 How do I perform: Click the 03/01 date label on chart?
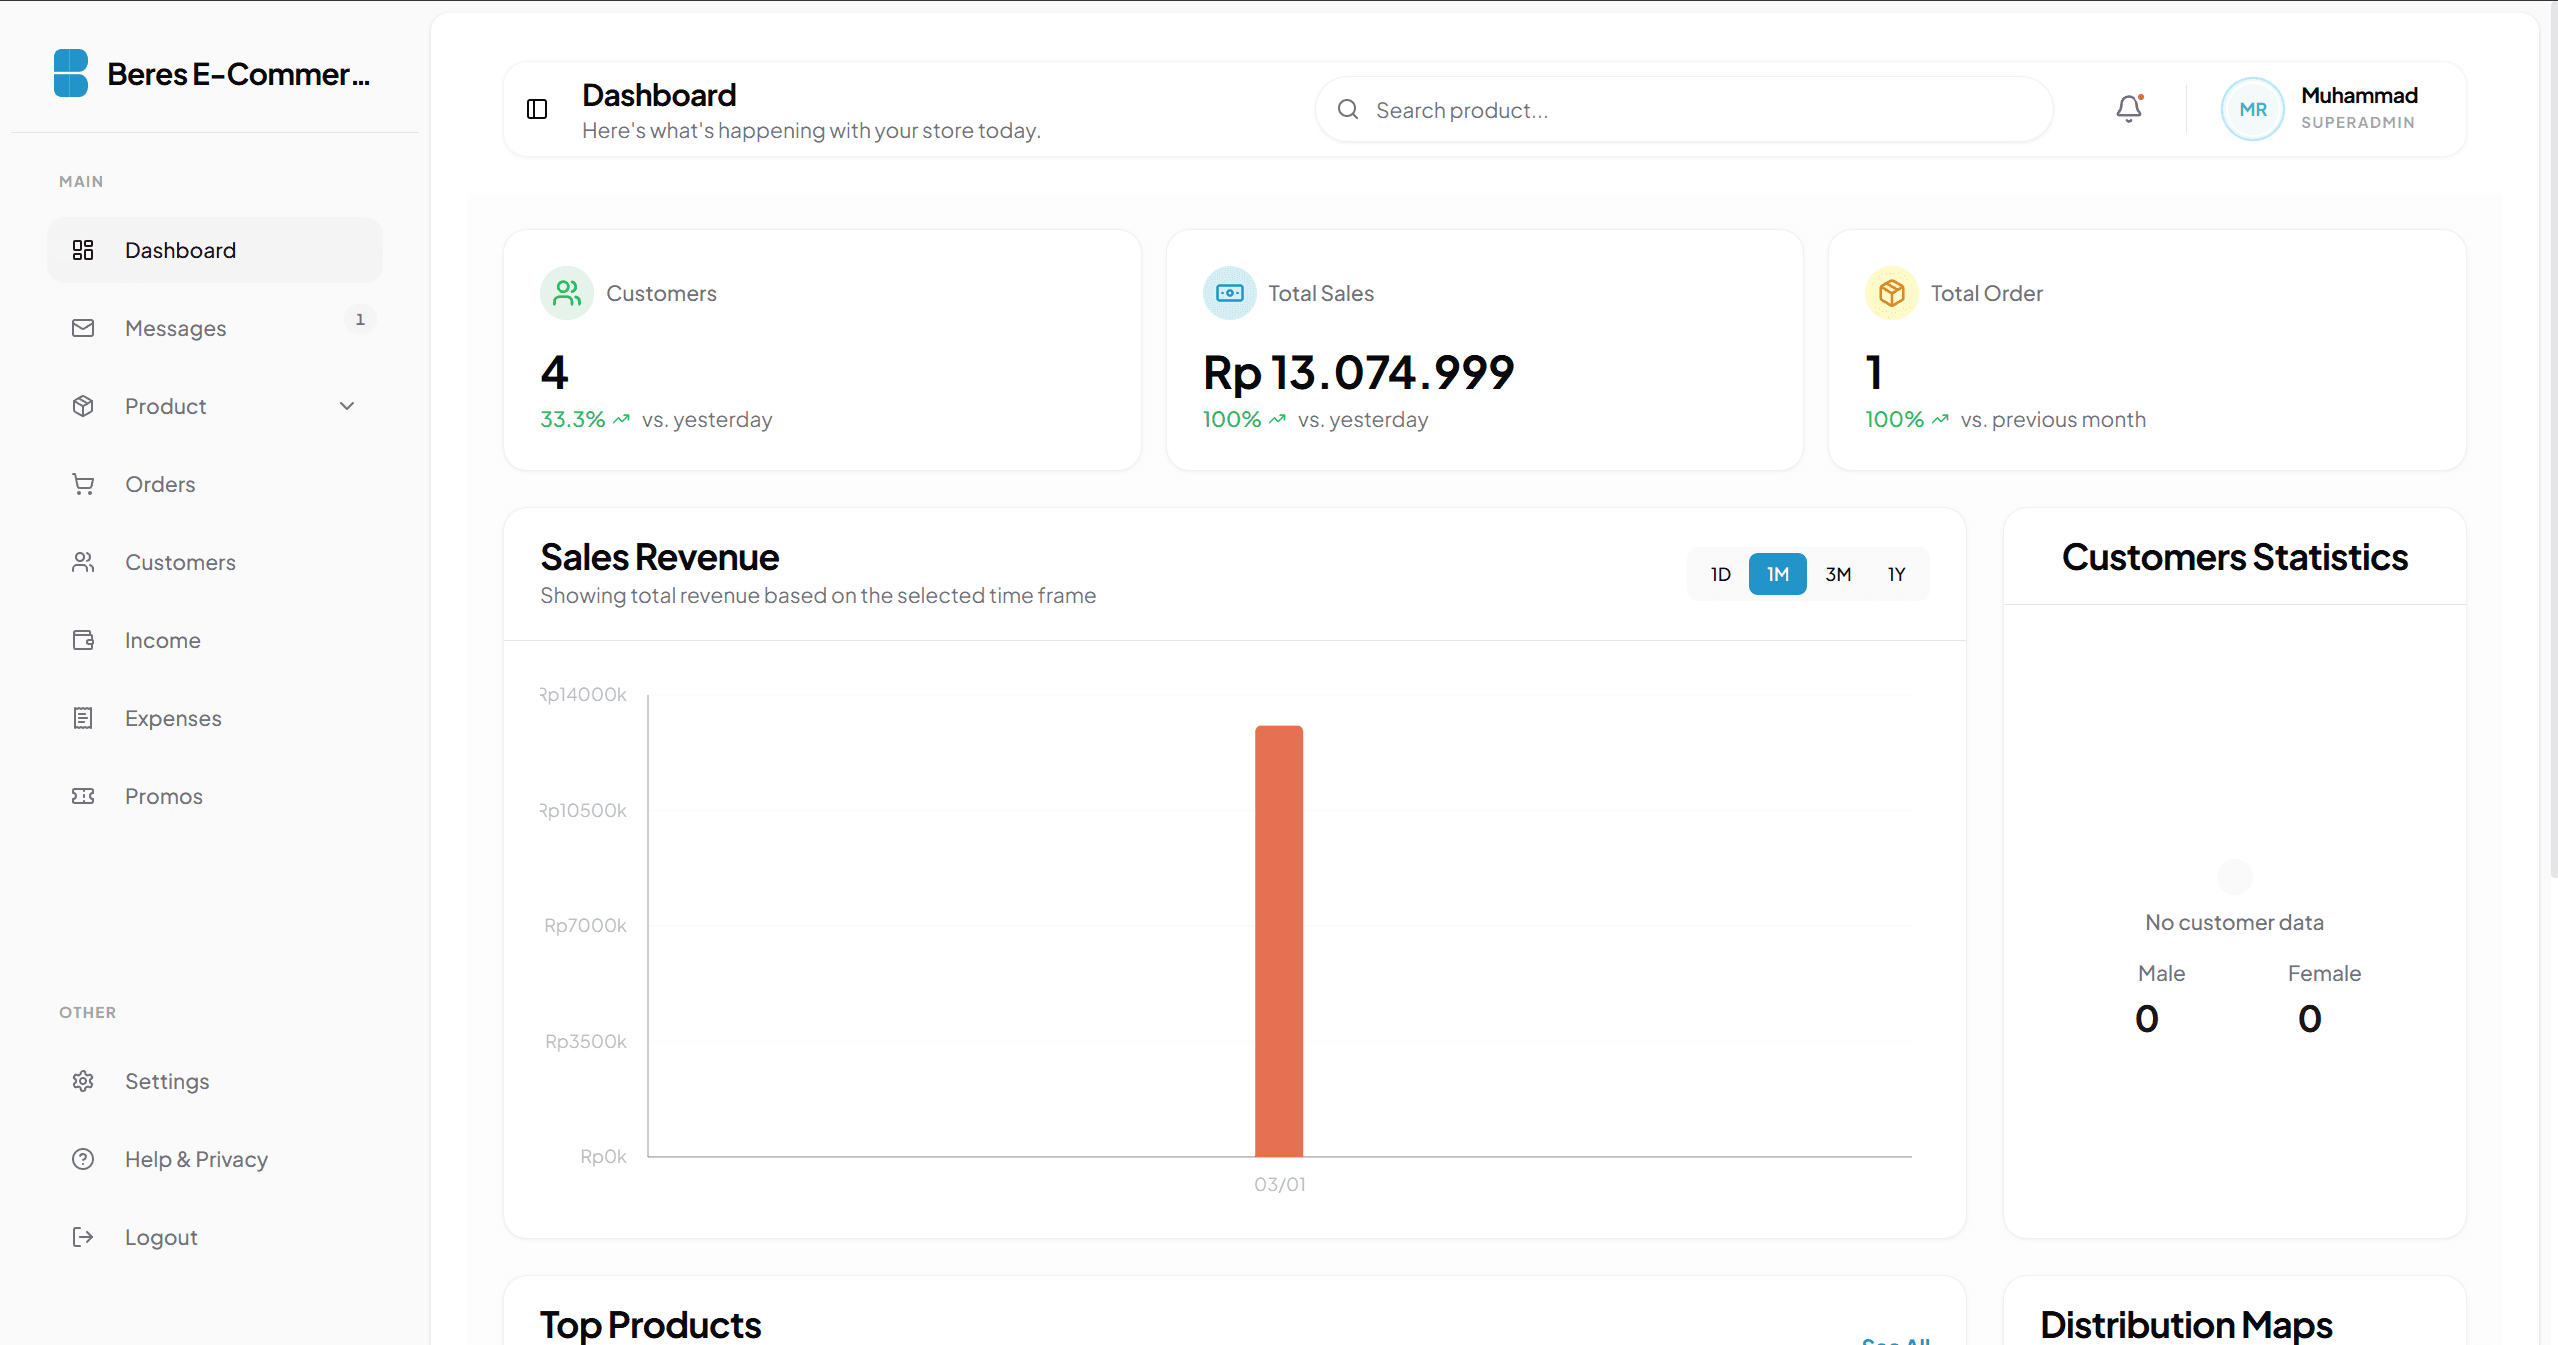tap(1280, 1184)
